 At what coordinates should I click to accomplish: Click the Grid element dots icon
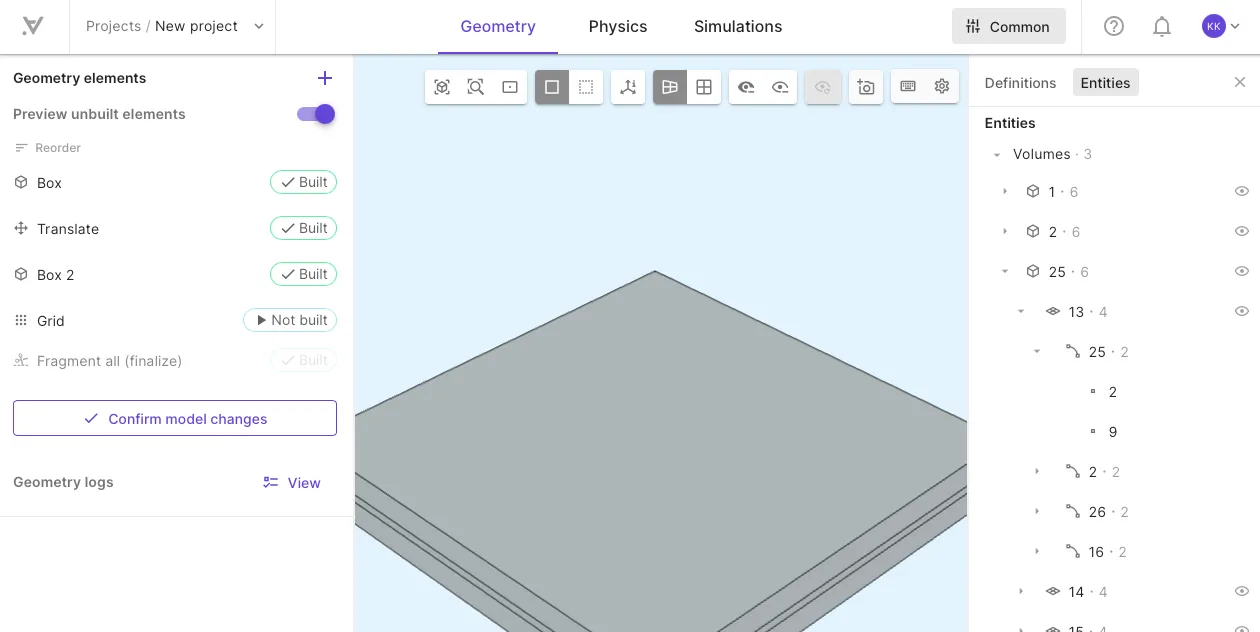(21, 321)
